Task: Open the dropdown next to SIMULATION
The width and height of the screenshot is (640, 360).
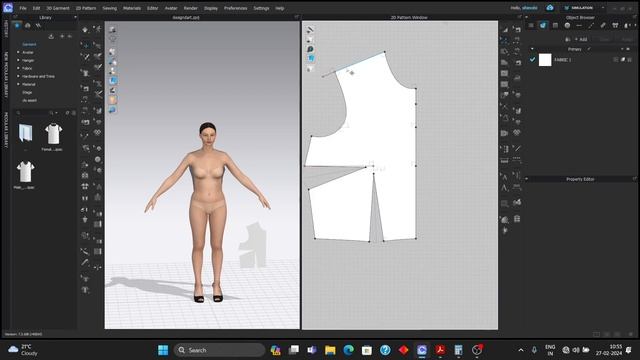Action: point(603,8)
